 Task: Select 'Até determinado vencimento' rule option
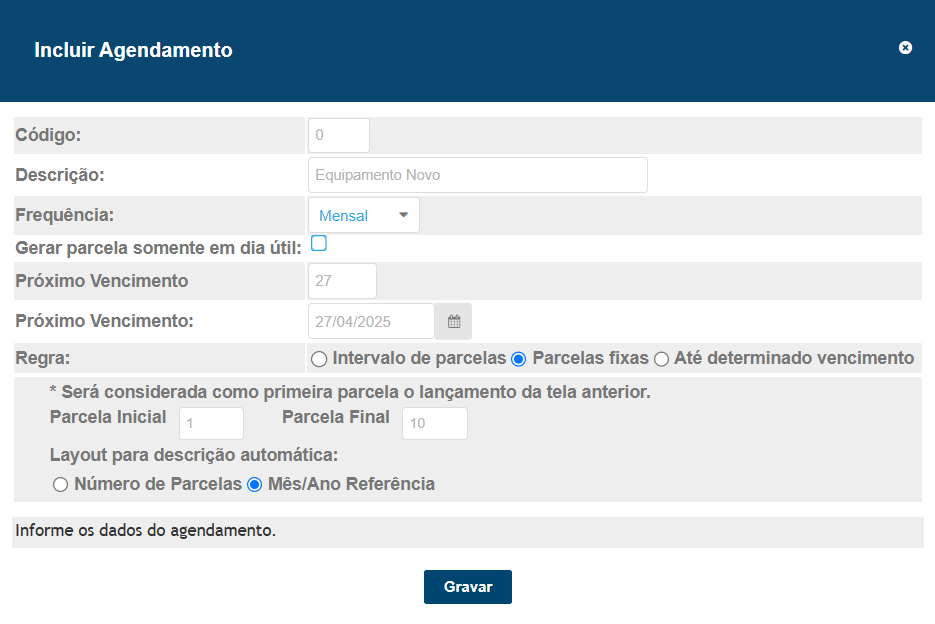point(661,359)
